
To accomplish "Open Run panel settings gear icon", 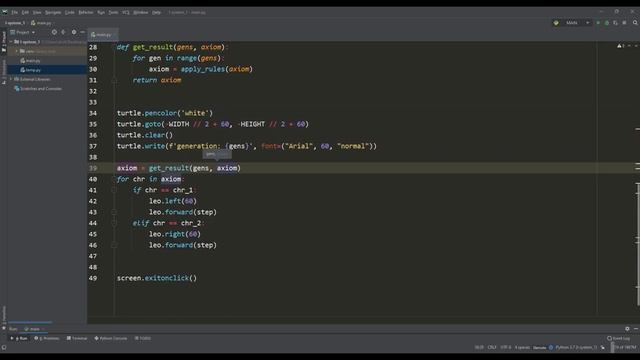I will tap(627, 329).
